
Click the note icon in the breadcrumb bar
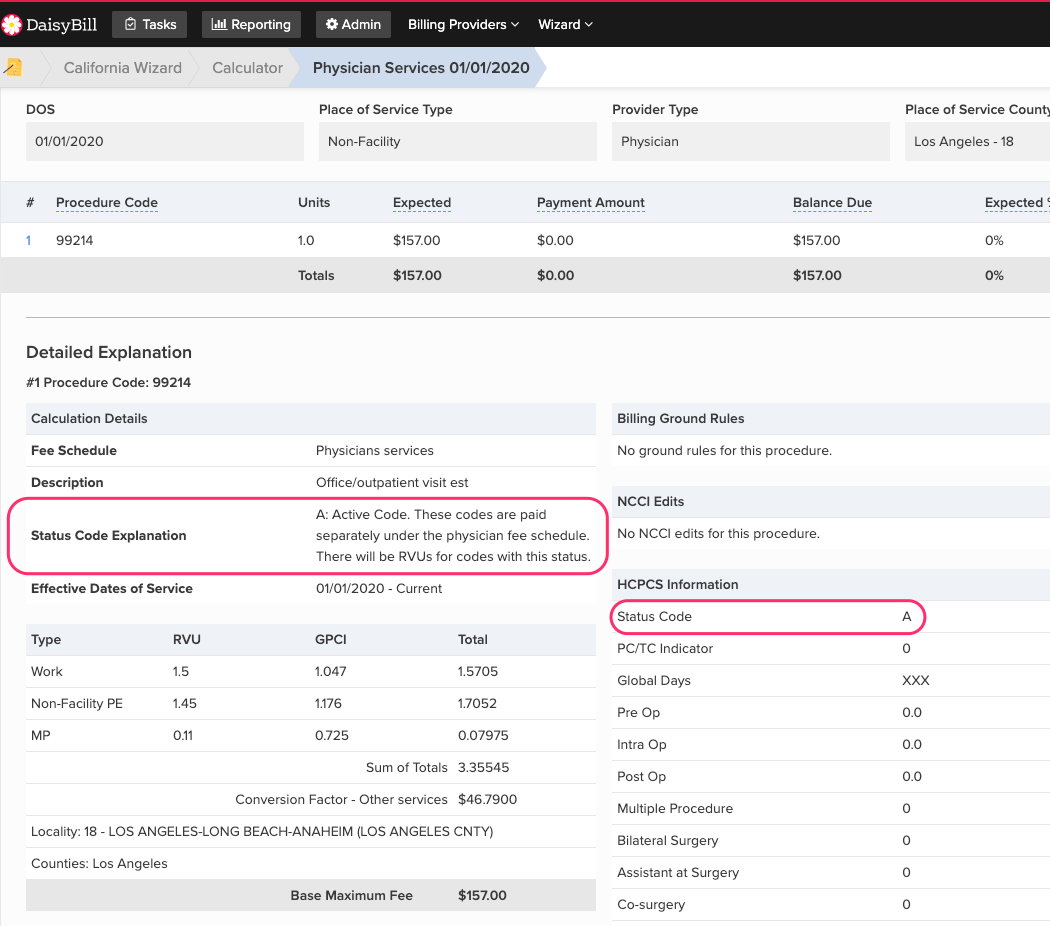[x=14, y=66]
